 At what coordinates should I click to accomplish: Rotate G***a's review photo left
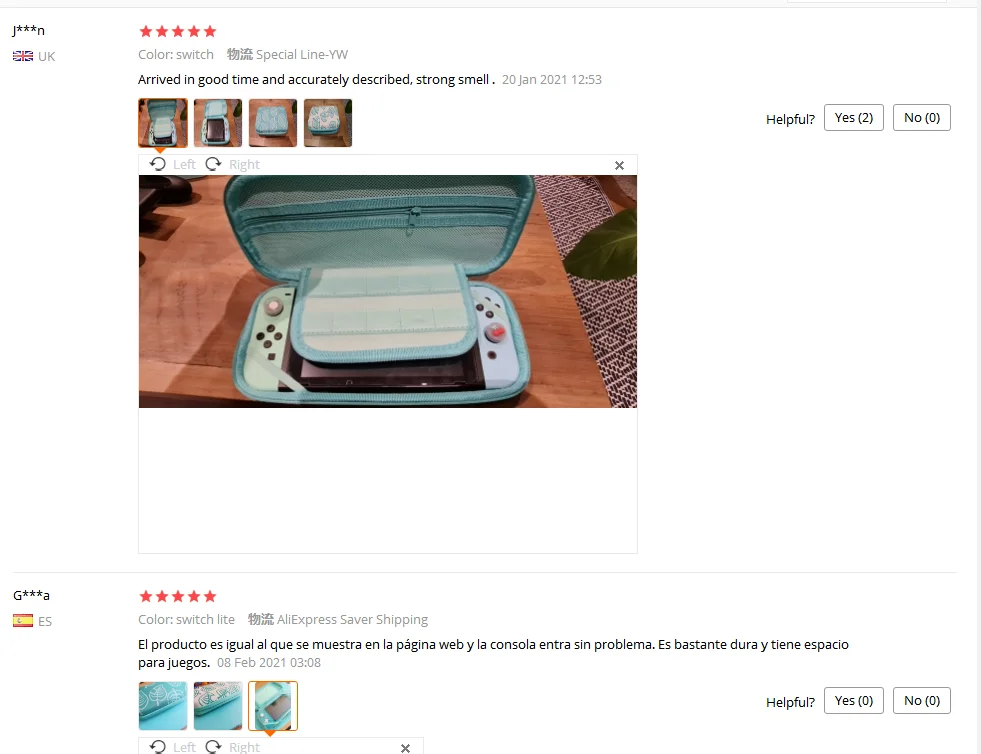click(173, 747)
